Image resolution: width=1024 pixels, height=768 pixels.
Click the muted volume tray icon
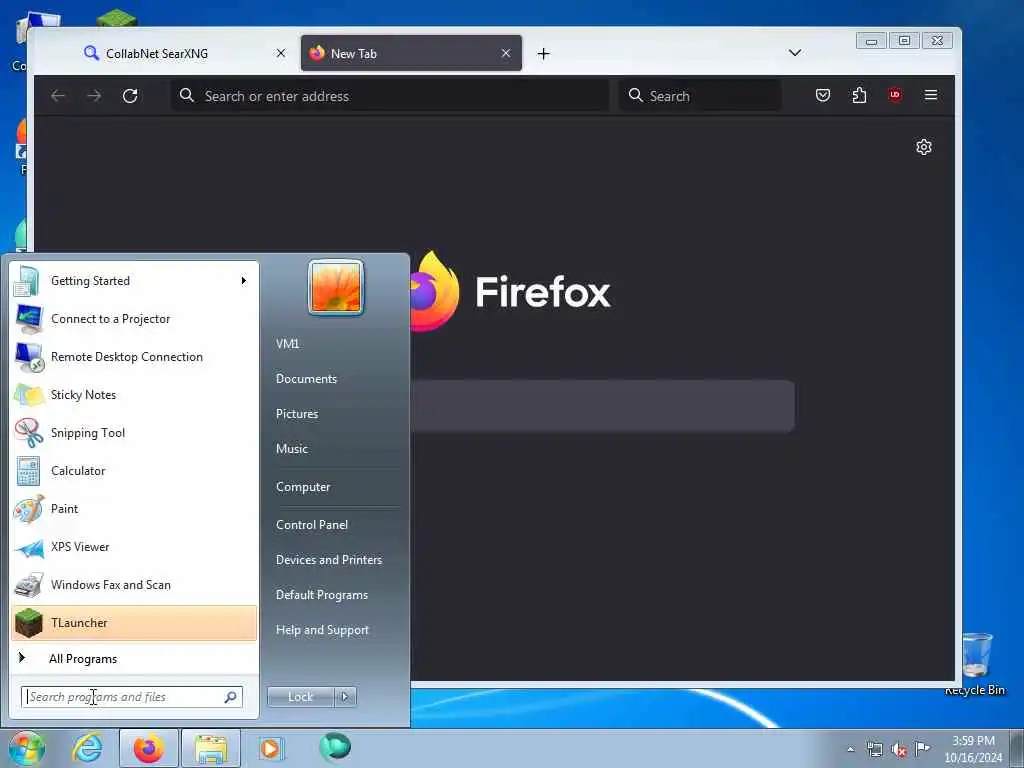899,750
